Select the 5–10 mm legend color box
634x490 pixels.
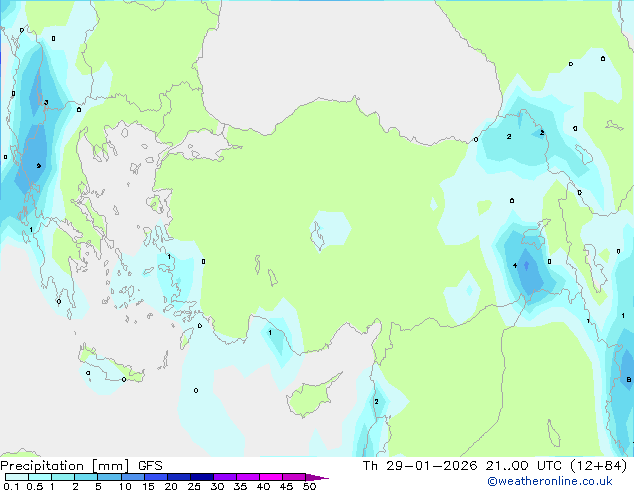click(x=109, y=477)
